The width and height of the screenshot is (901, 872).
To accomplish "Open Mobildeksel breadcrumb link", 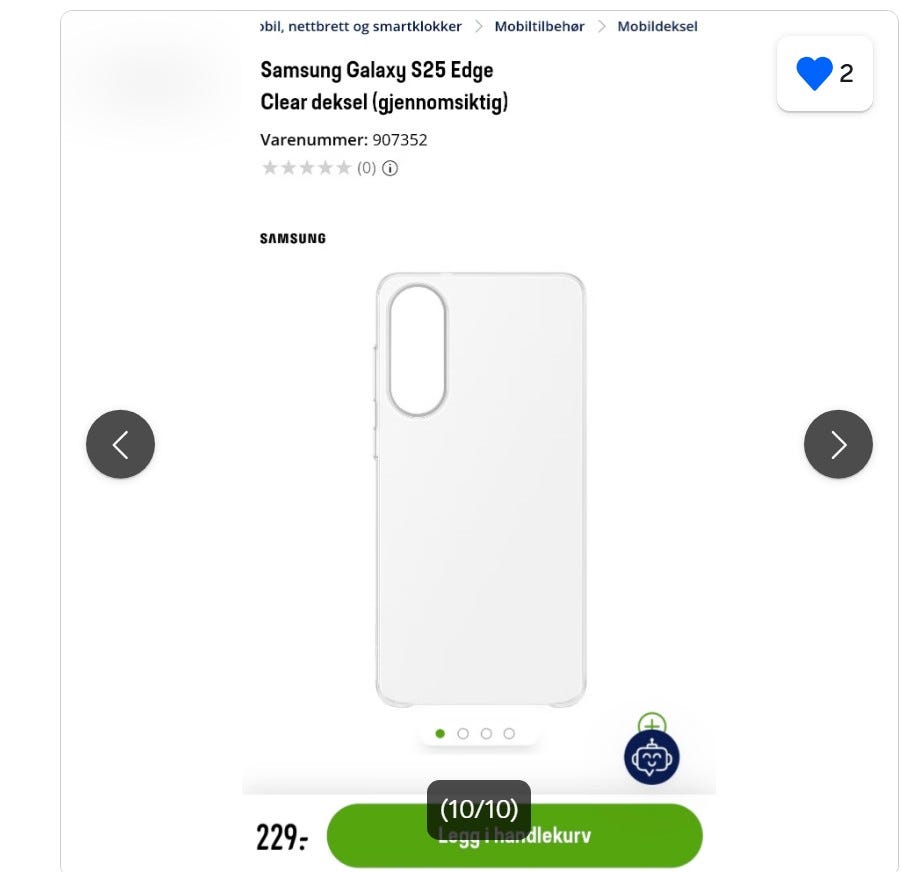I will point(657,26).
